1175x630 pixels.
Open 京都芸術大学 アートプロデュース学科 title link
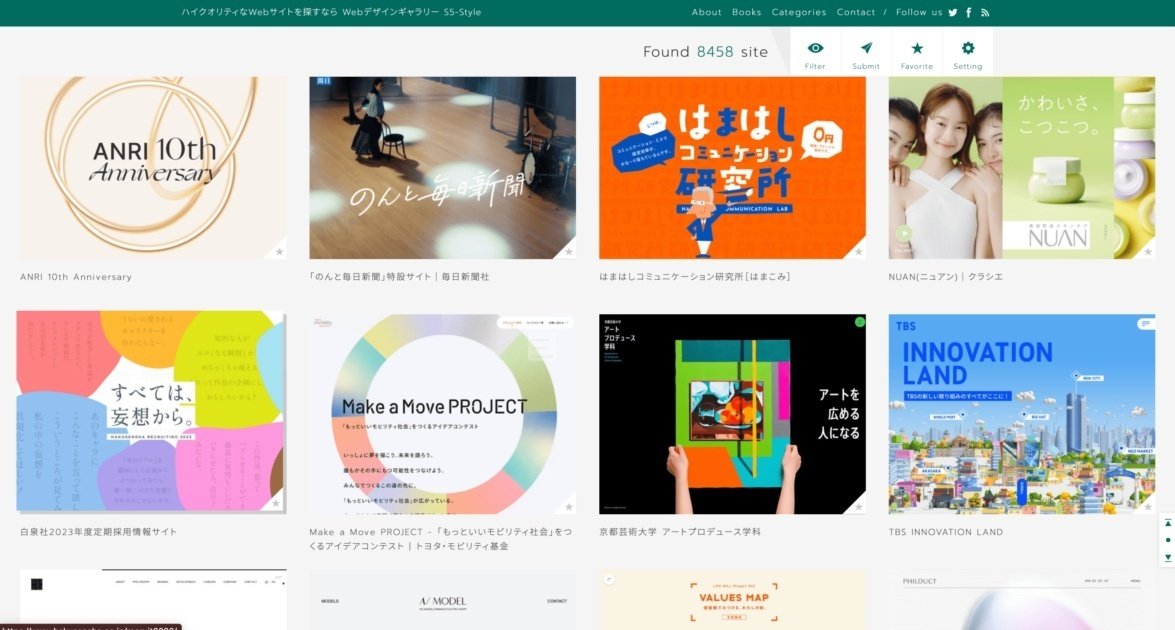(680, 532)
